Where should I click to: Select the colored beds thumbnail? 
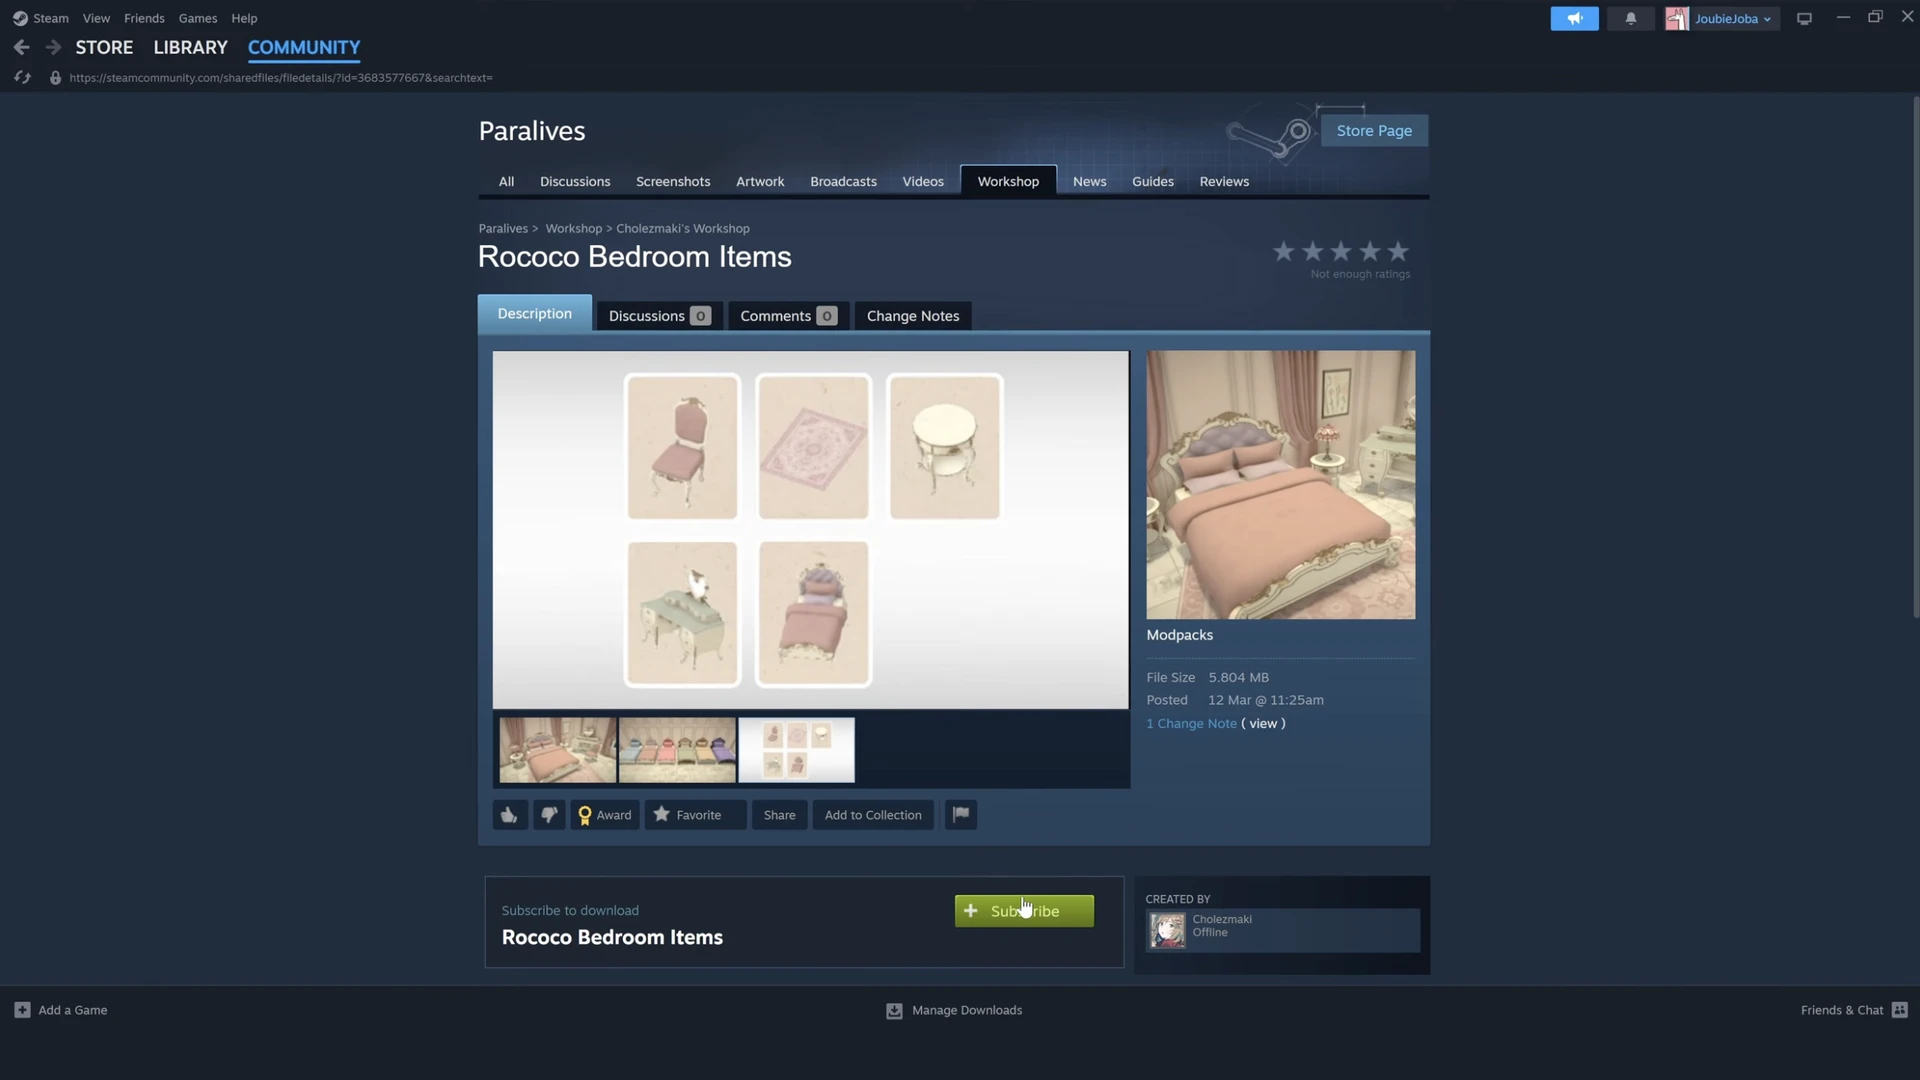click(x=677, y=750)
